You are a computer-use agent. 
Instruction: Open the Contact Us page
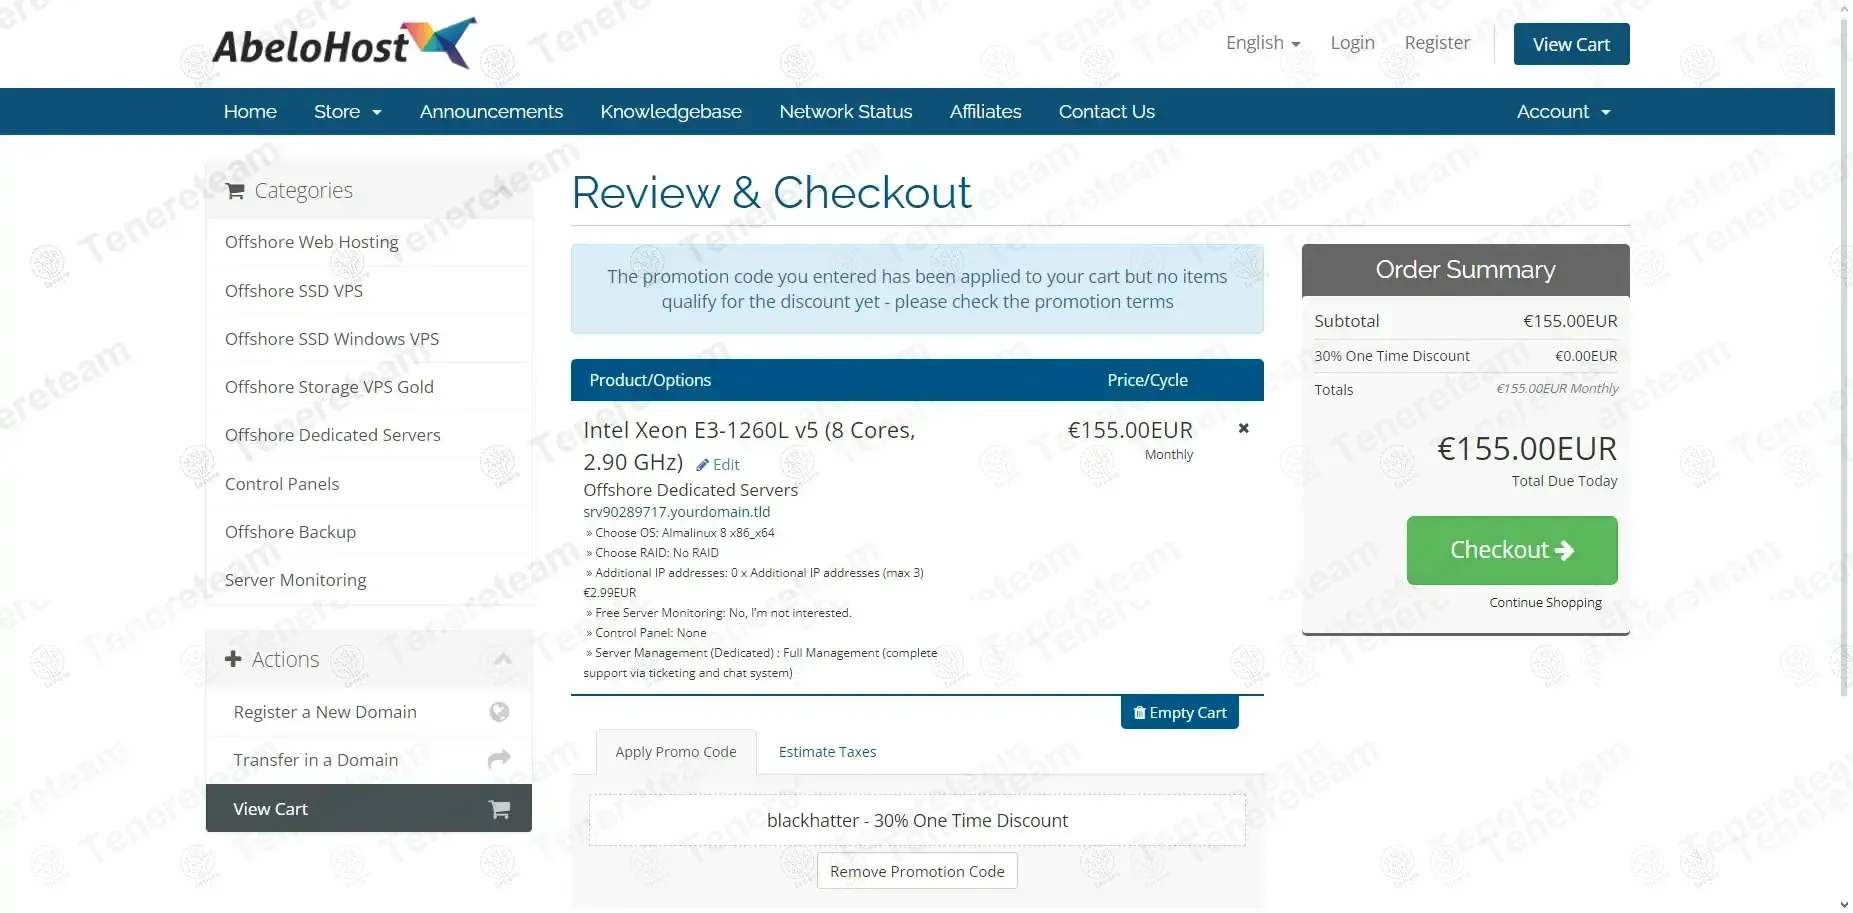(1107, 112)
